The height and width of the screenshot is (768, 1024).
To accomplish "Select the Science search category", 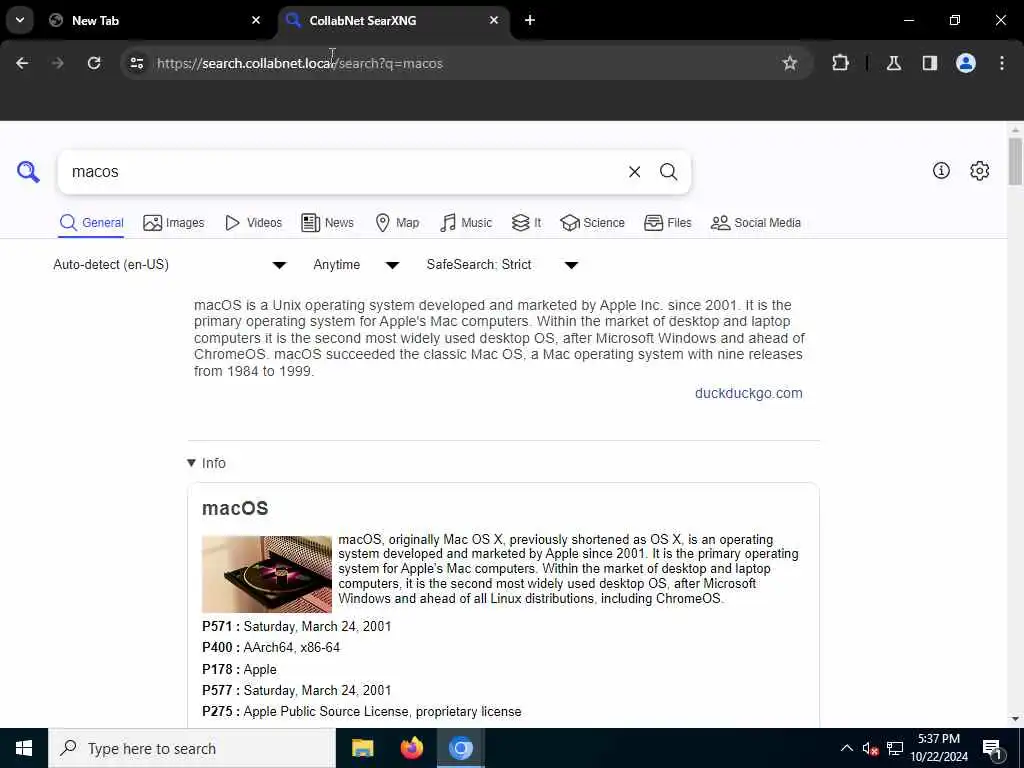I will pos(592,223).
